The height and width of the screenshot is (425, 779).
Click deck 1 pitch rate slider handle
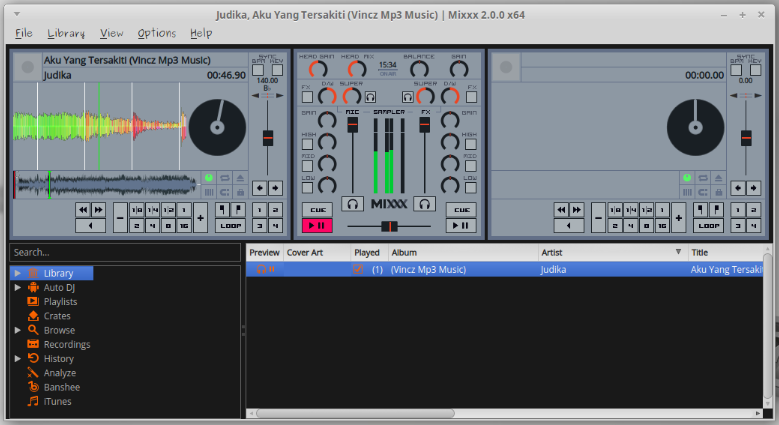pyautogui.click(x=268, y=138)
